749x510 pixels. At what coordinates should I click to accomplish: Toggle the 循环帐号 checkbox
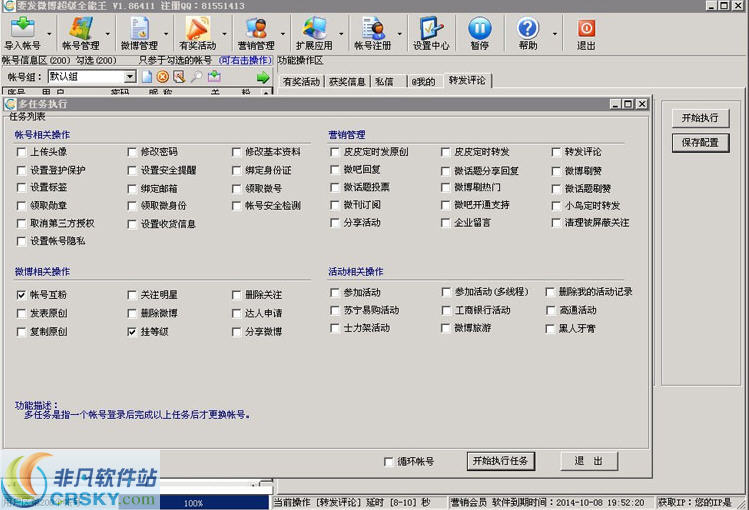point(390,462)
